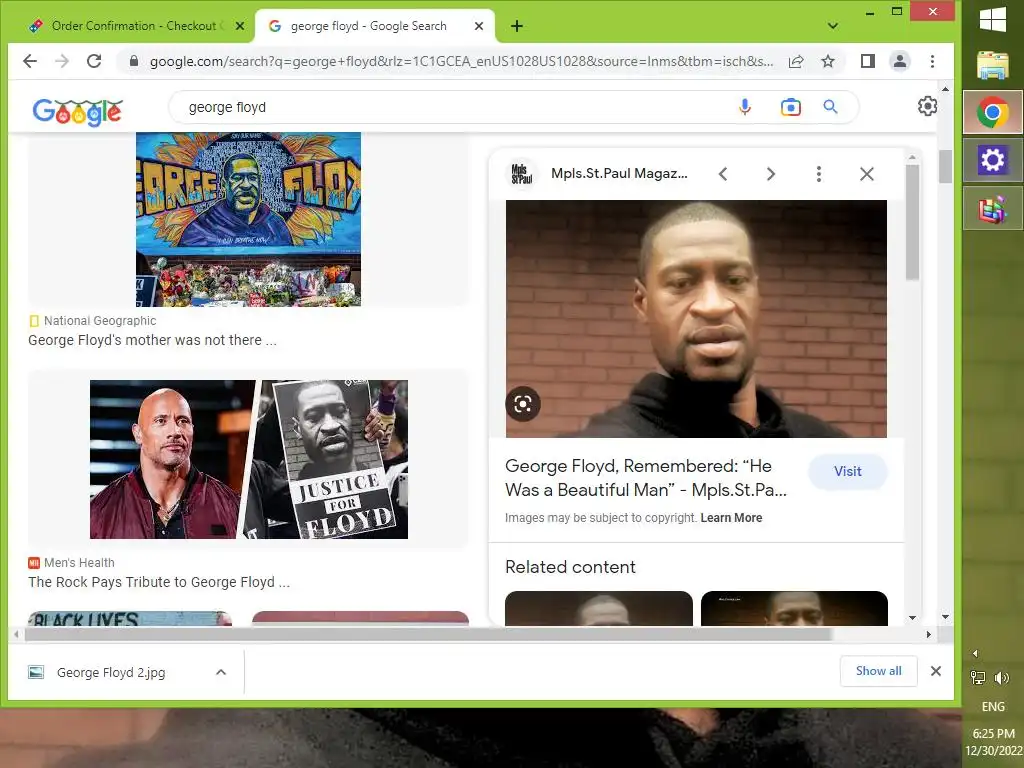Click the address bar URL field
Viewport: 1024px width, 768px height.
[x=461, y=61]
